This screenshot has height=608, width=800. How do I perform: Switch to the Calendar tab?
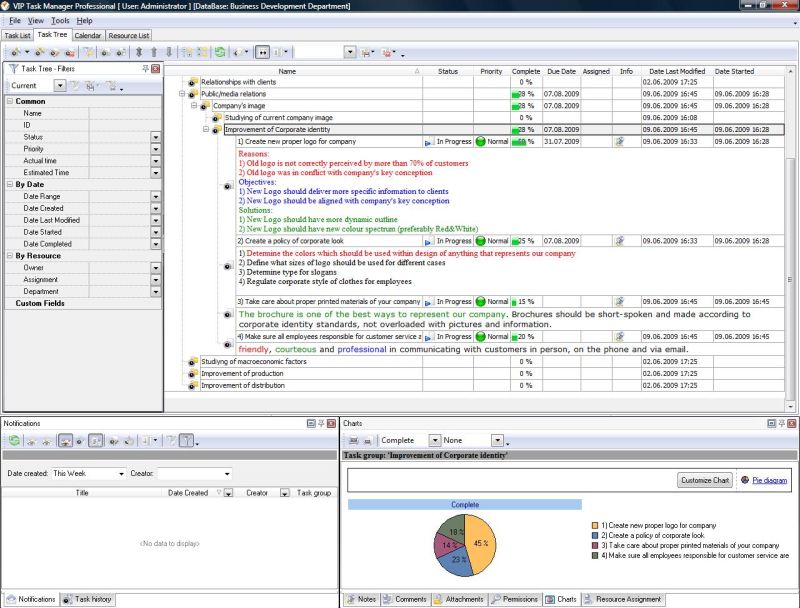[87, 35]
